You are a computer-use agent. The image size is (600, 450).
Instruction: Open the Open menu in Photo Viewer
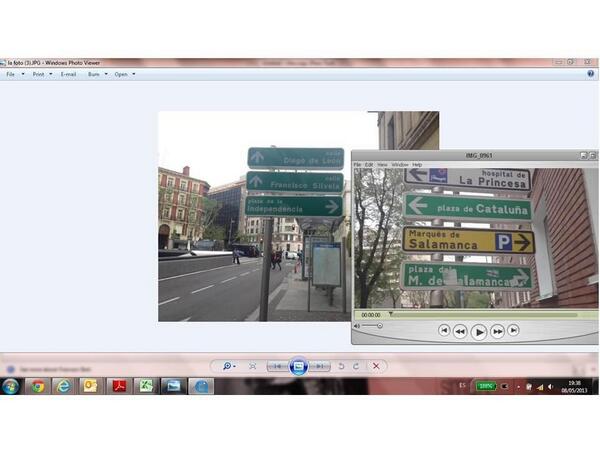point(121,74)
